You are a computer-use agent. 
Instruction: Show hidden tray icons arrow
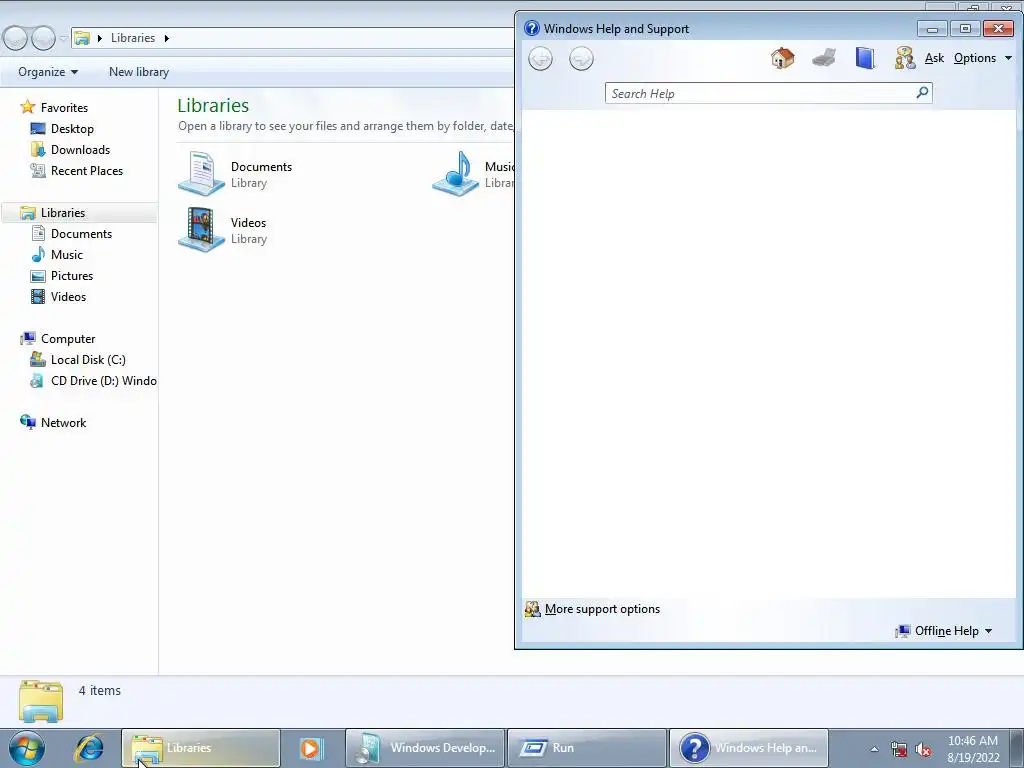click(874, 749)
